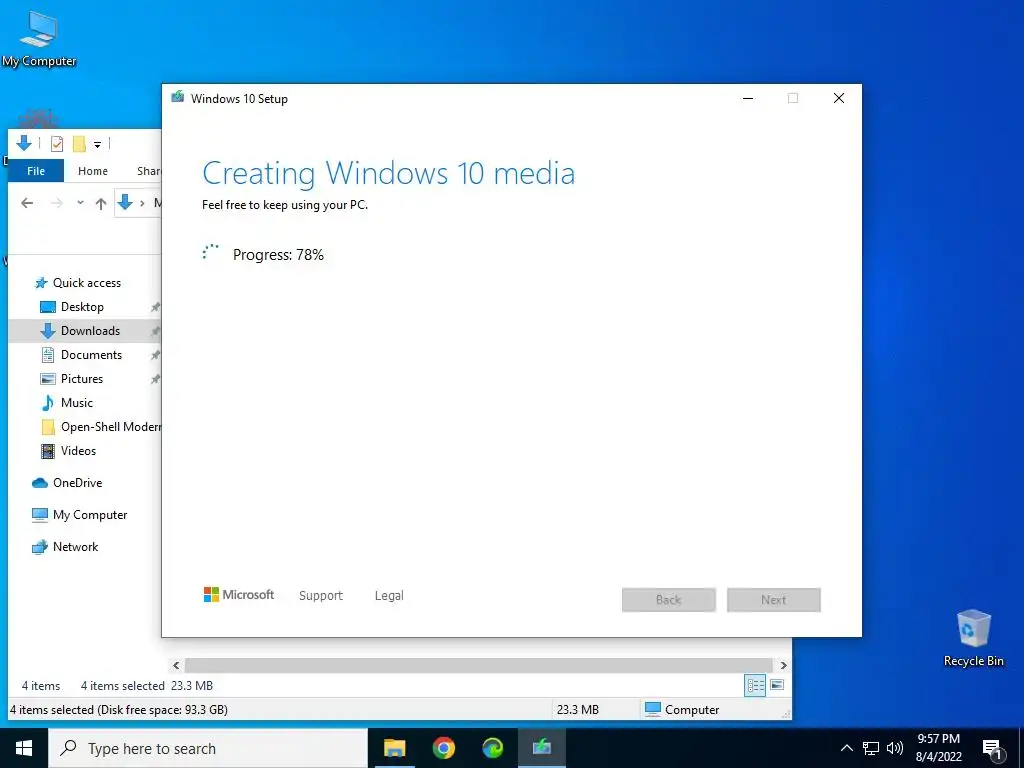
Task: Open the Recycle Bin desktop icon
Action: point(973,638)
